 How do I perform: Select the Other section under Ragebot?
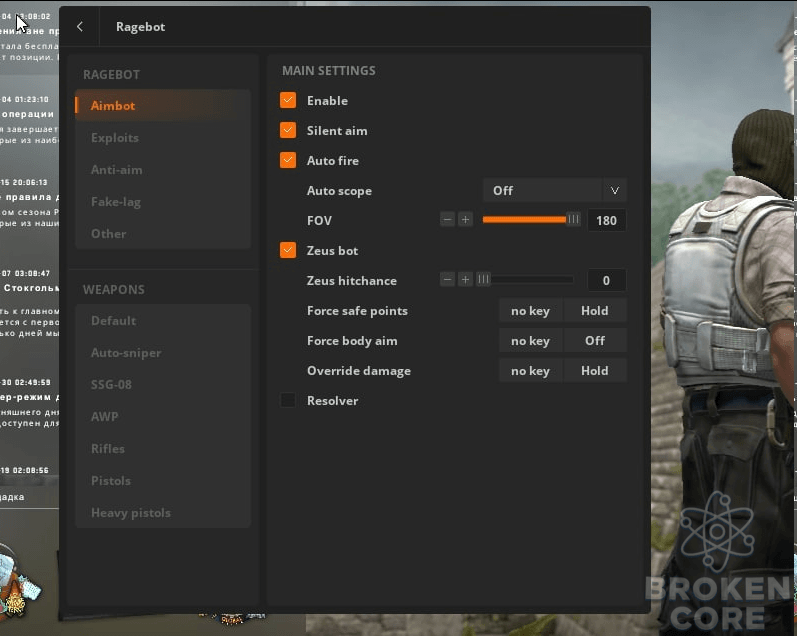click(163, 234)
